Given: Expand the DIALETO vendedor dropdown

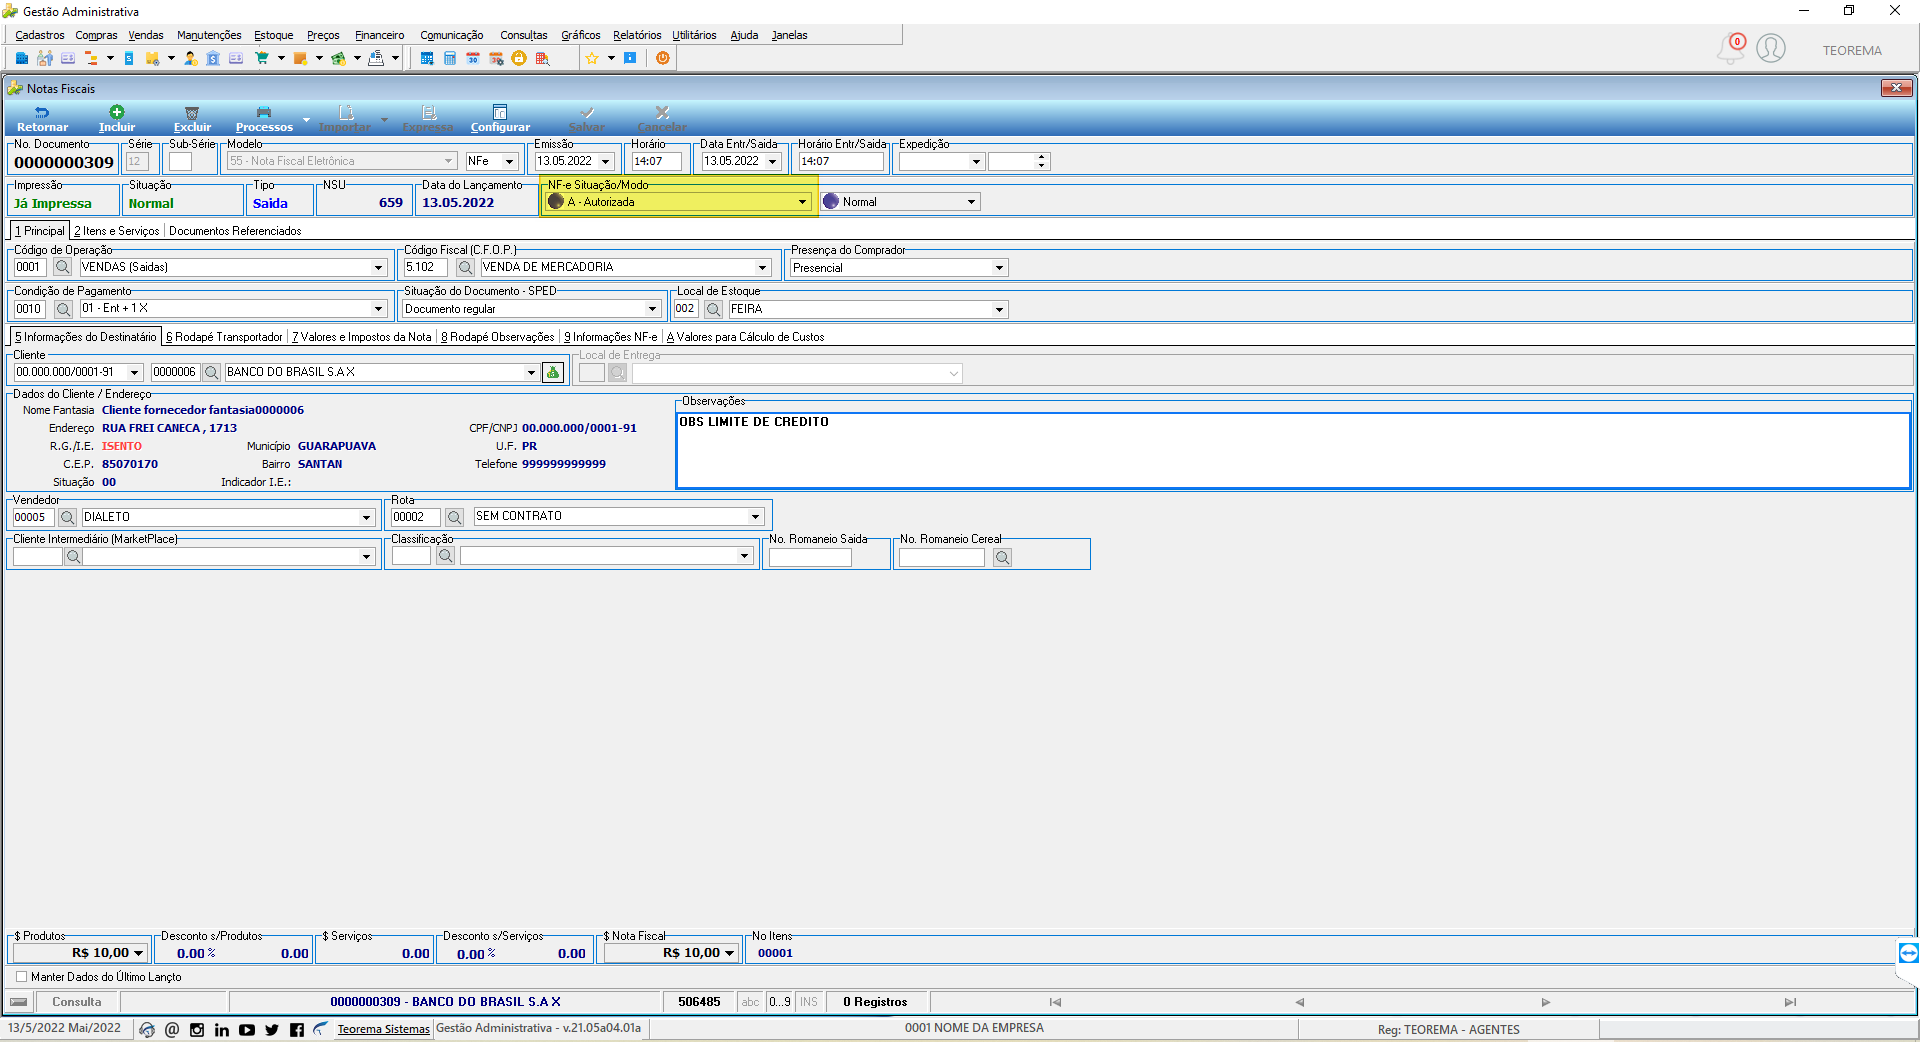Looking at the screenshot, I should point(366,517).
